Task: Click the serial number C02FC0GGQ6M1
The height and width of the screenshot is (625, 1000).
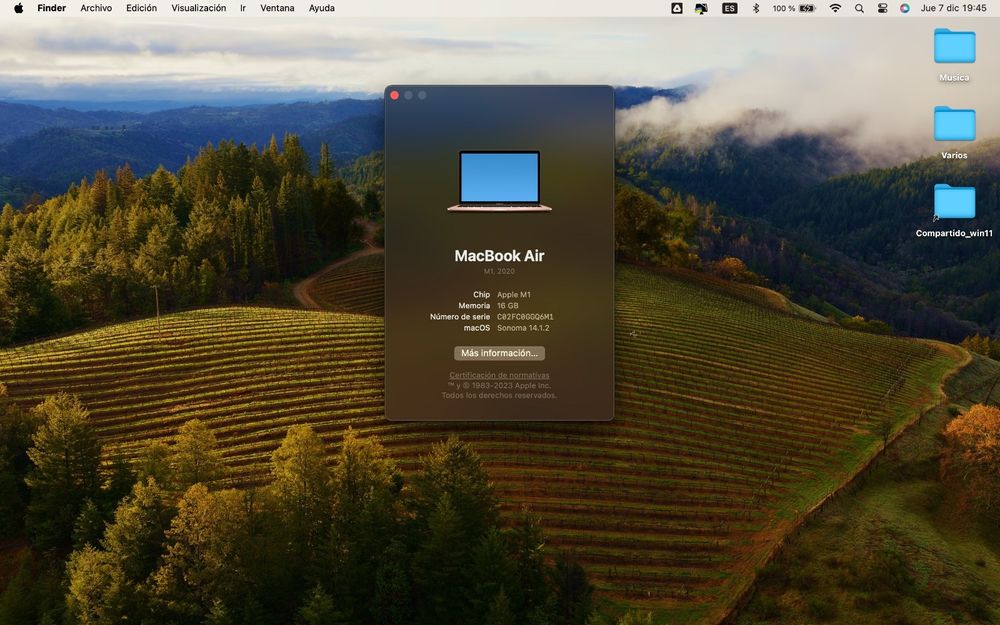Action: pos(525,317)
